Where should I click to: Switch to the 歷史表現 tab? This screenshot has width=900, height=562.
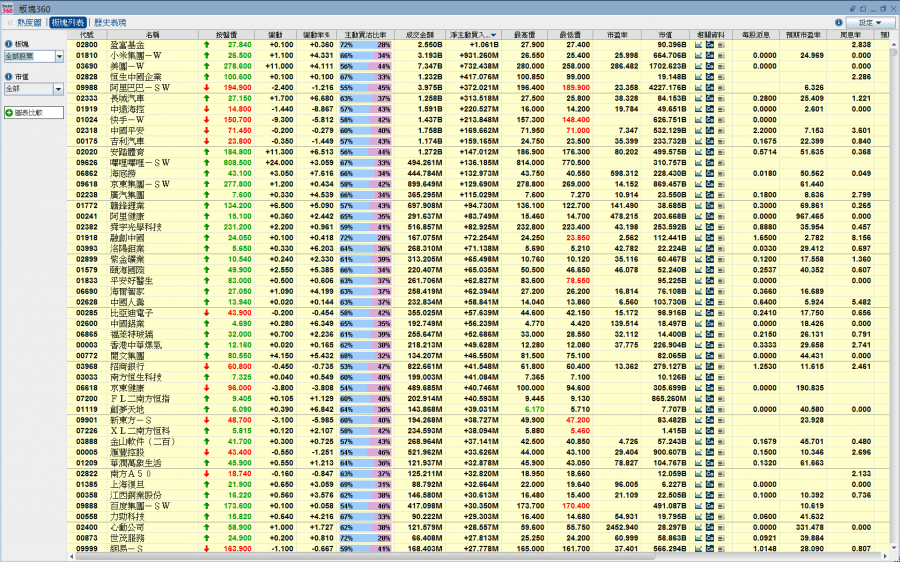click(x=110, y=21)
